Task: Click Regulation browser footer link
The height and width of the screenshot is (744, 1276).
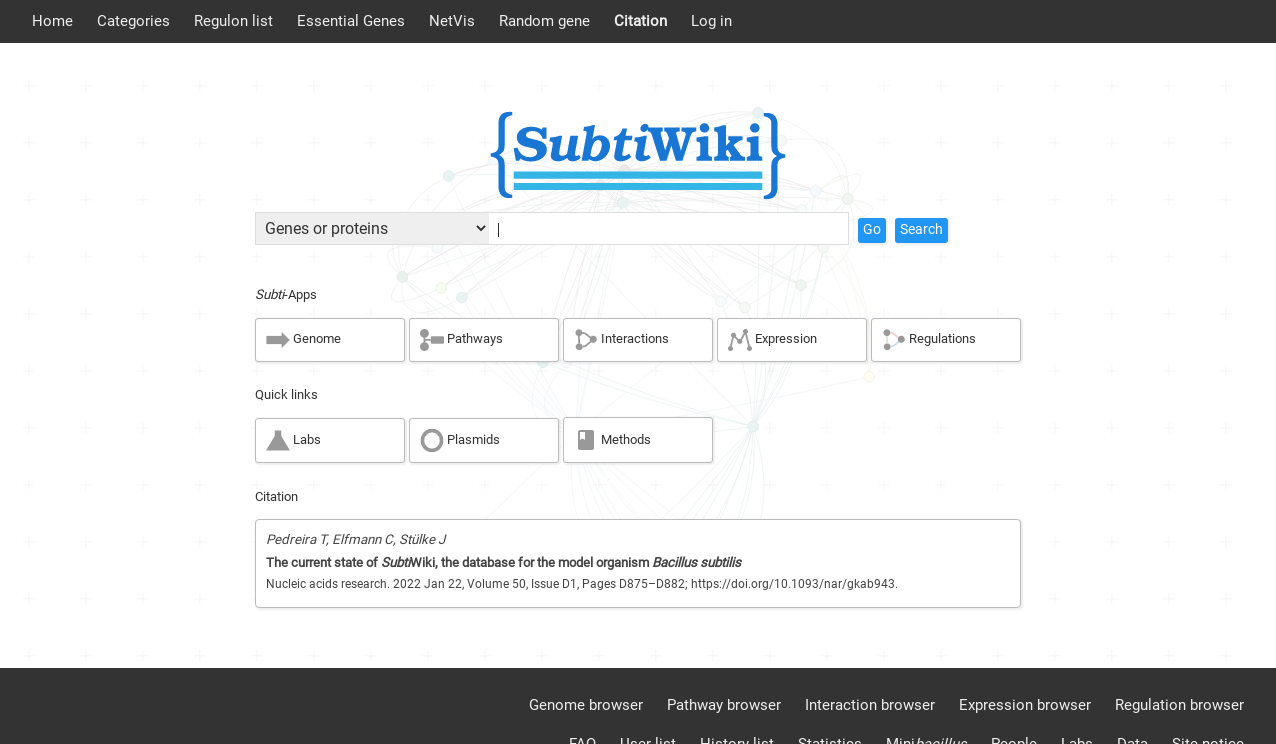Action: [1179, 705]
